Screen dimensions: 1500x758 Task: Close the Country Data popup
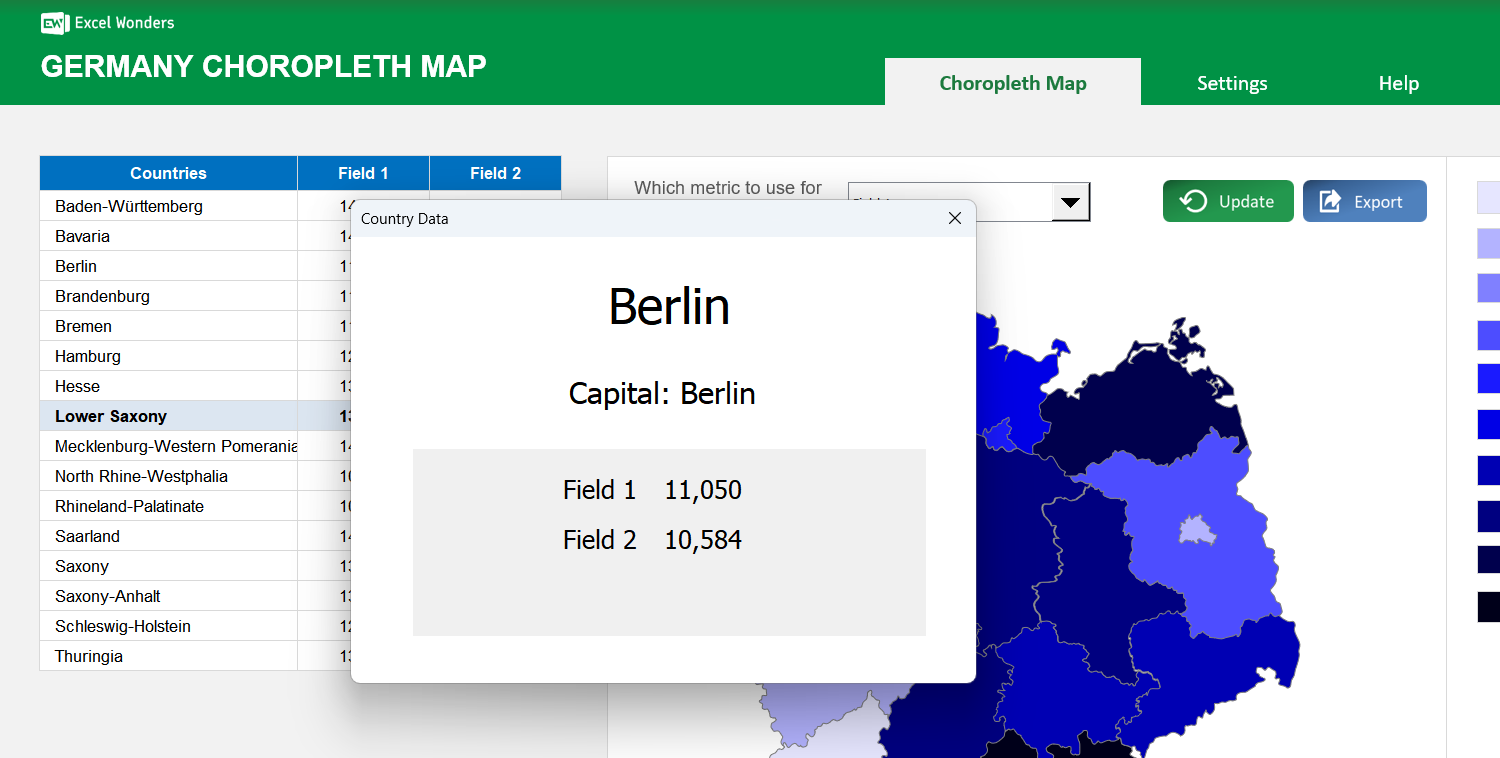click(954, 217)
